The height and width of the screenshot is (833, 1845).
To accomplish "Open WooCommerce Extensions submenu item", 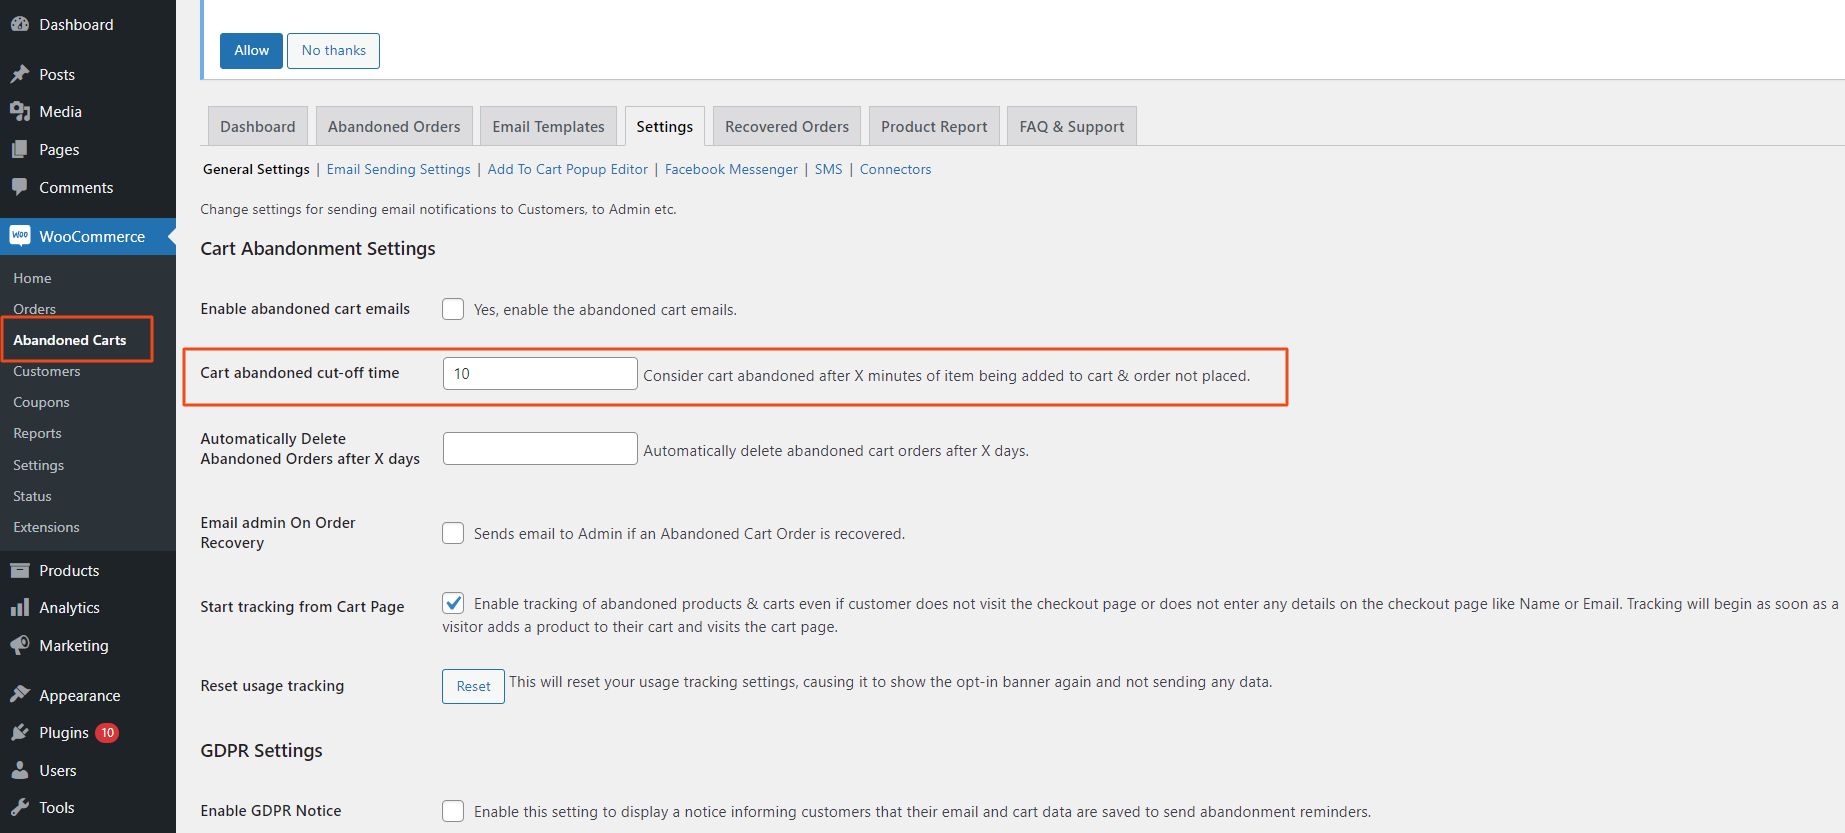I will tap(46, 527).
